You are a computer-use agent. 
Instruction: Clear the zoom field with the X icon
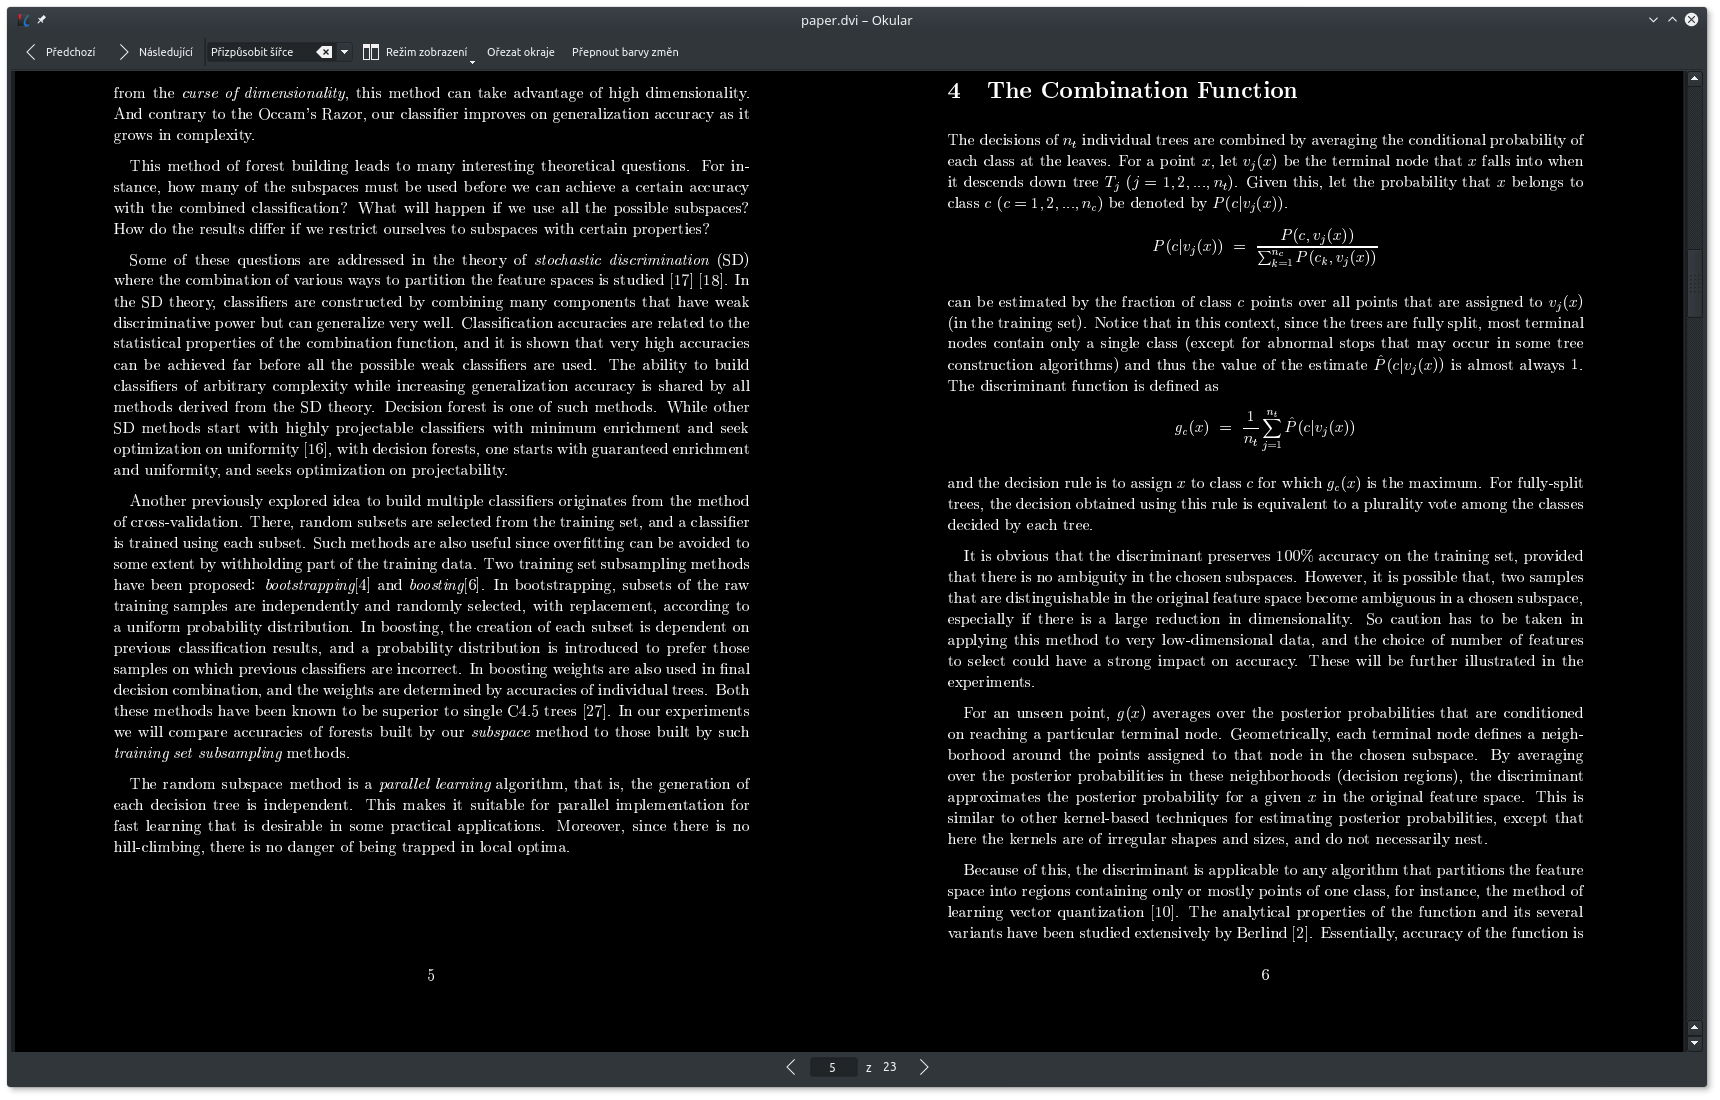pos(324,52)
